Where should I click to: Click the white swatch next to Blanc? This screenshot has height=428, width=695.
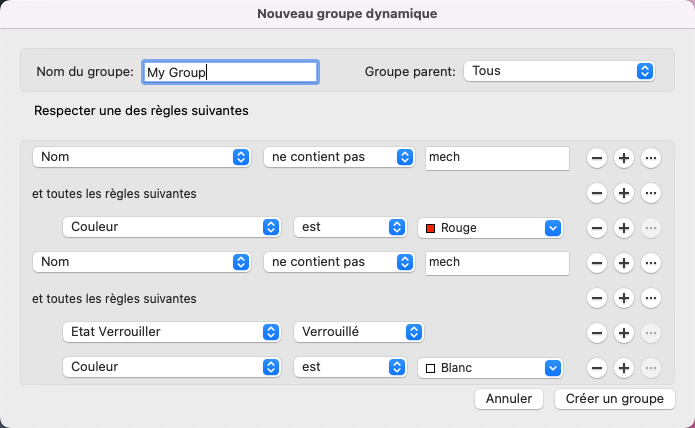coord(431,368)
